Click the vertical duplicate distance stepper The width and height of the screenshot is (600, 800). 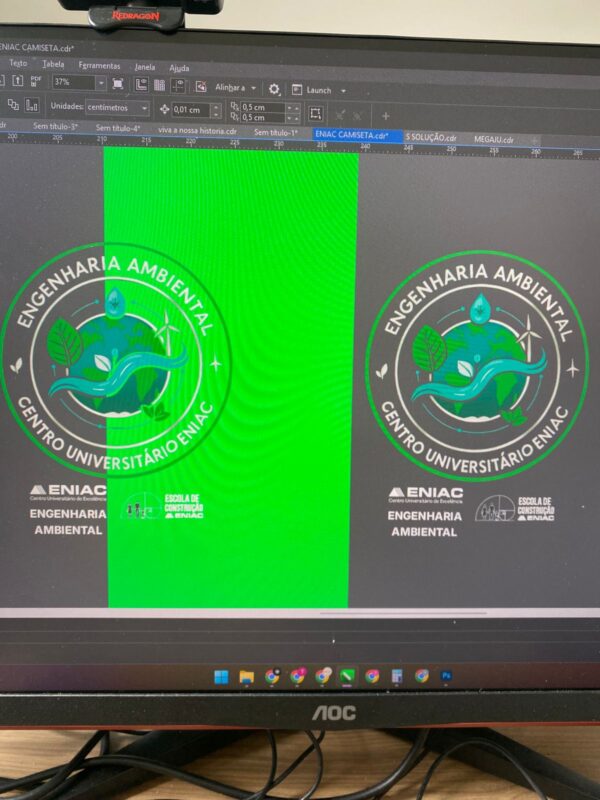click(293, 118)
